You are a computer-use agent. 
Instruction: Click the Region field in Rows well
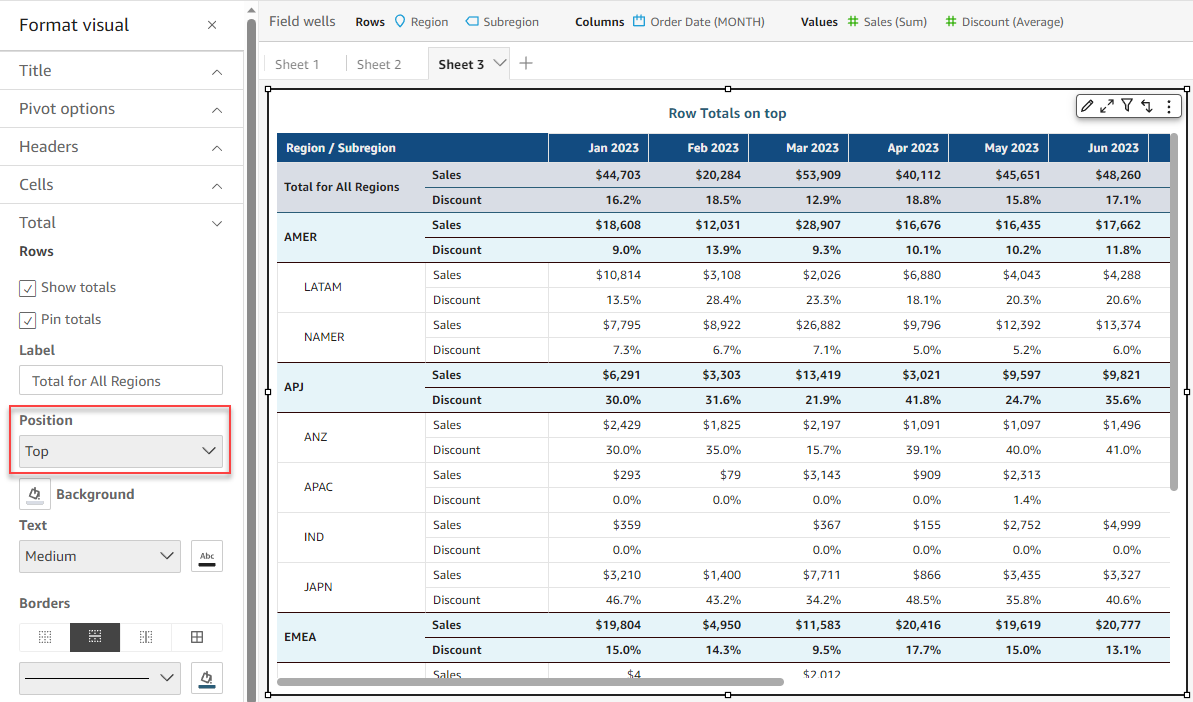pyautogui.click(x=422, y=22)
